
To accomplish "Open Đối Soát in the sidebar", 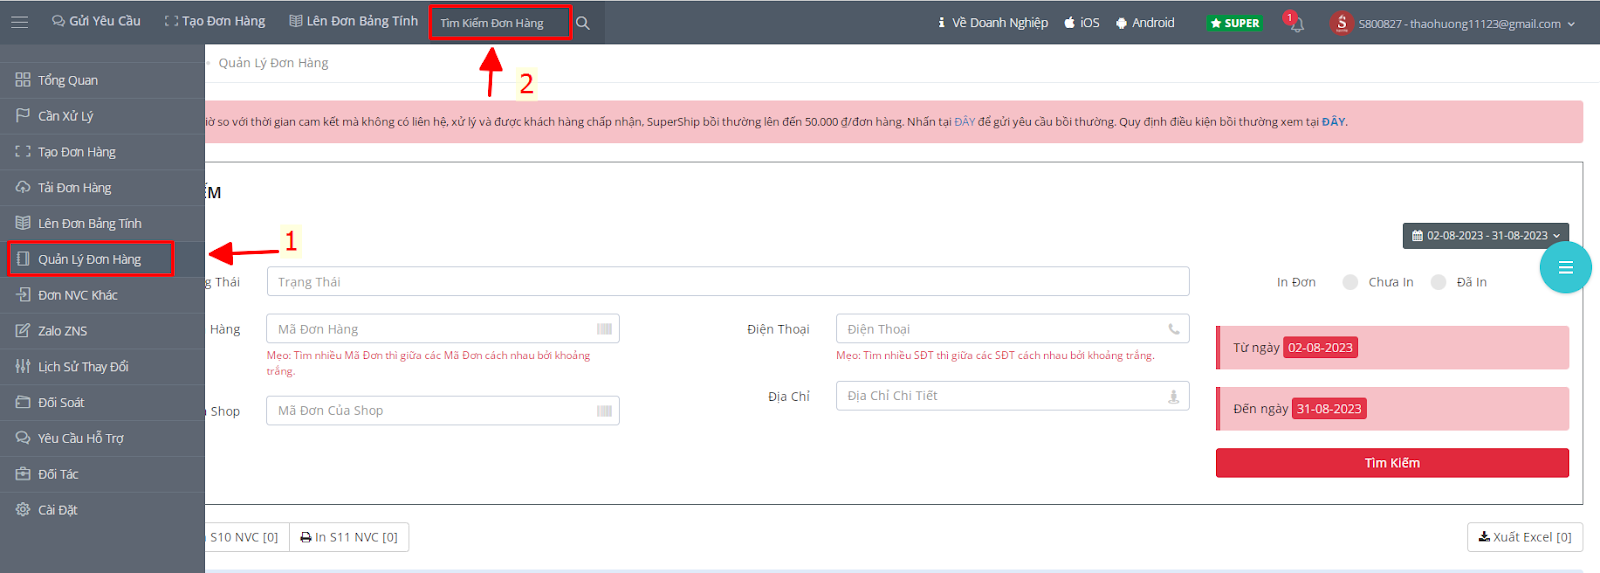I will pyautogui.click(x=102, y=403).
